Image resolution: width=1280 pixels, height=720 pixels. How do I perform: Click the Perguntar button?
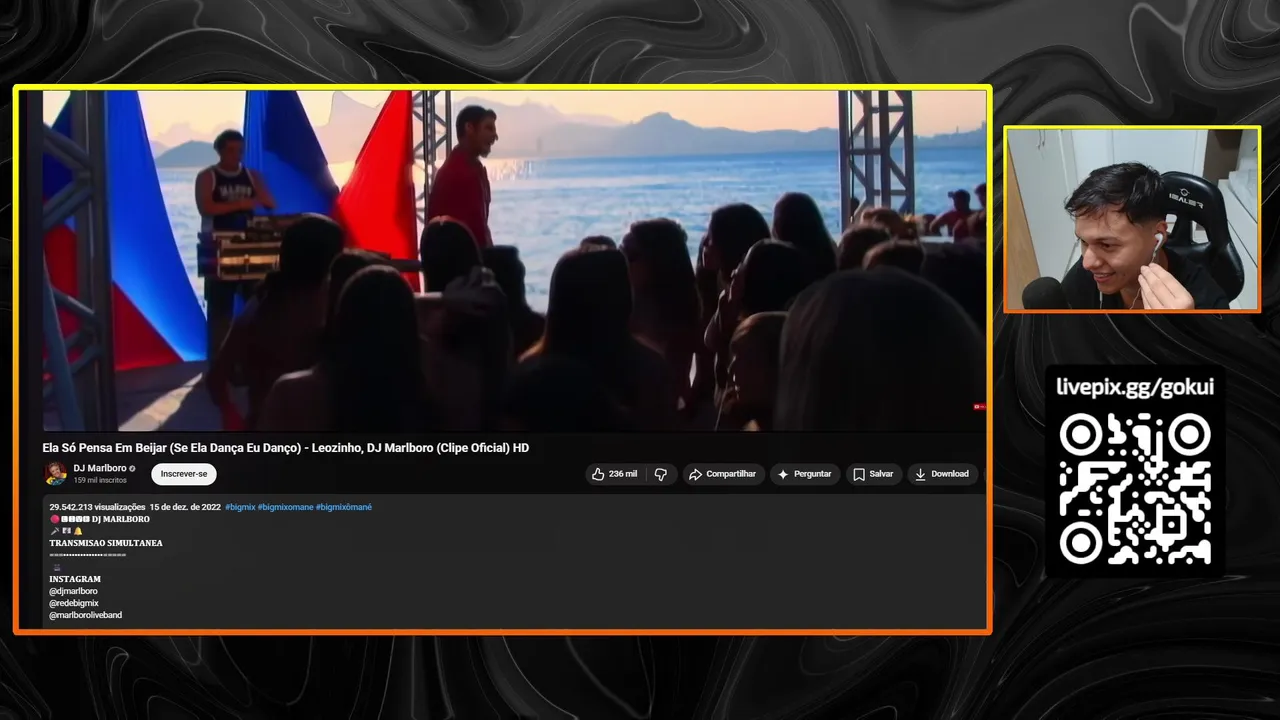pyautogui.click(x=805, y=474)
